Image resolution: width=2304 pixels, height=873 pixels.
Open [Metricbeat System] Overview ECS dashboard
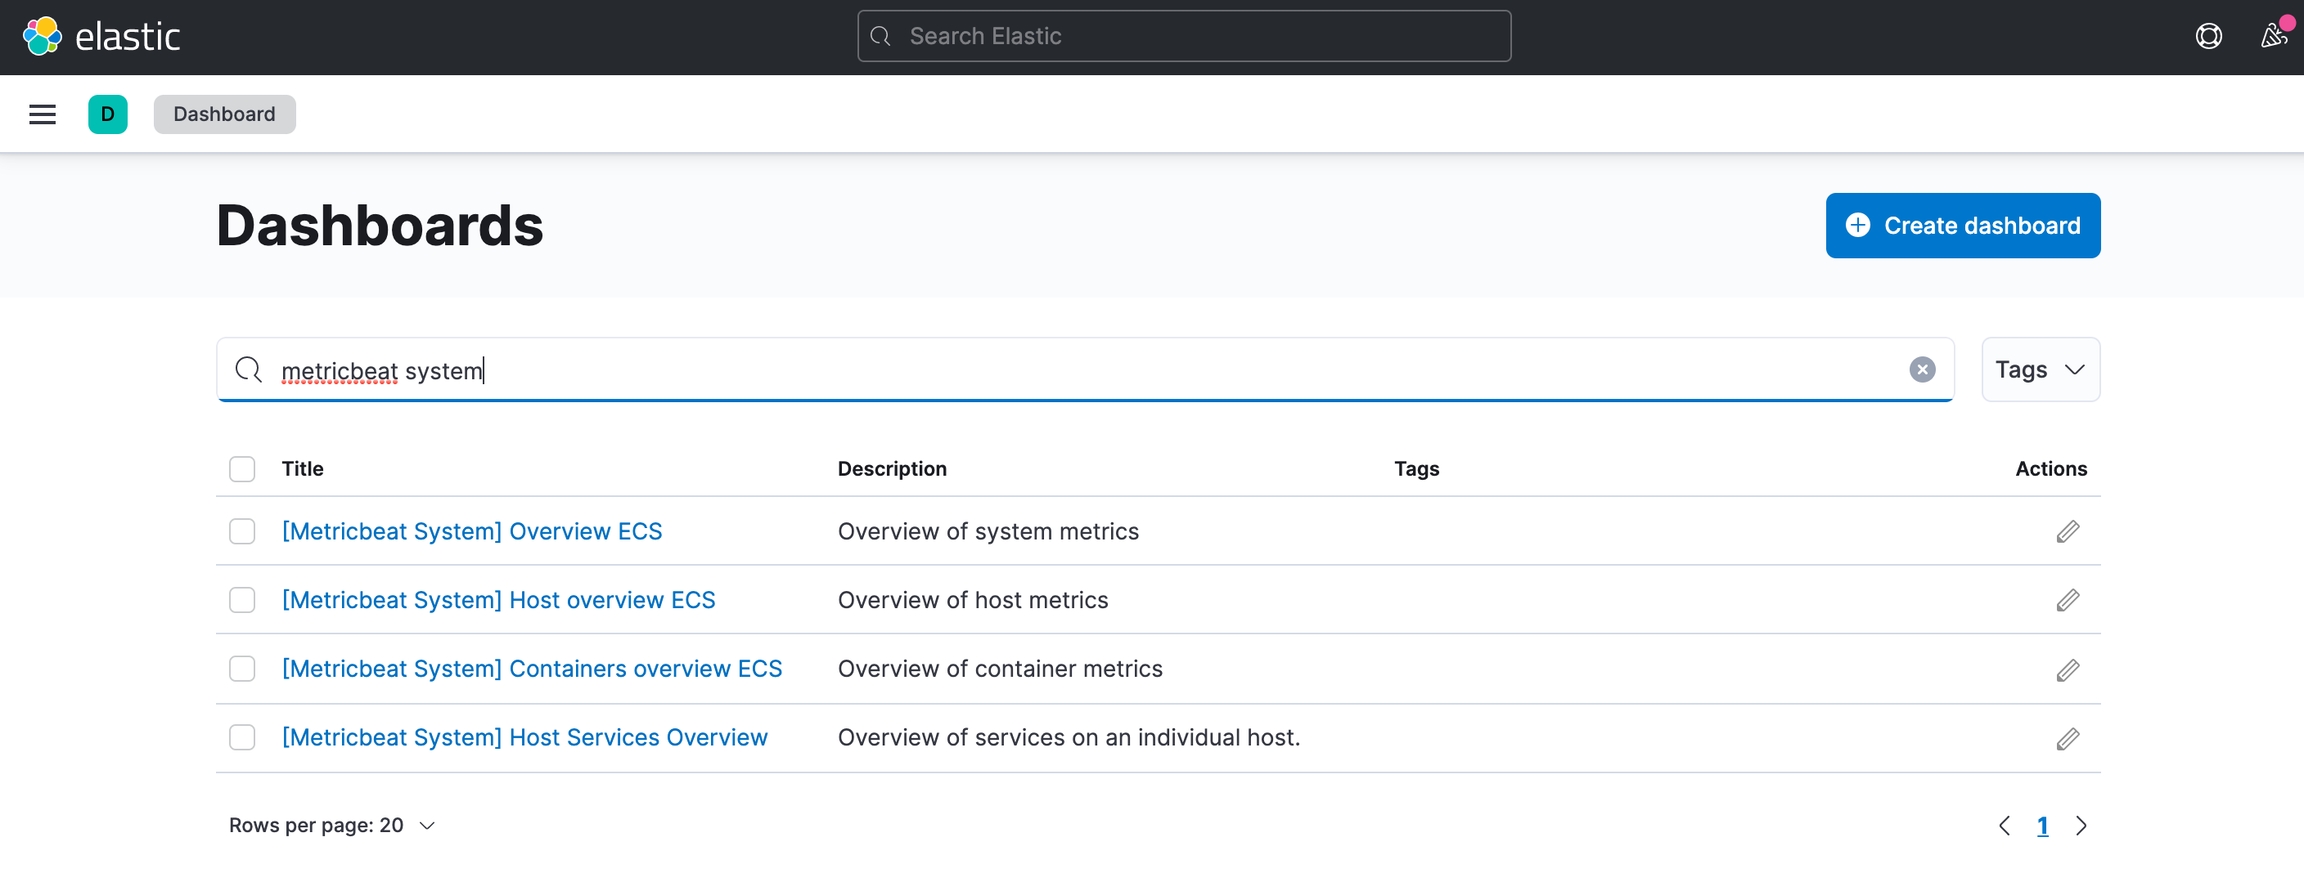pyautogui.click(x=472, y=531)
